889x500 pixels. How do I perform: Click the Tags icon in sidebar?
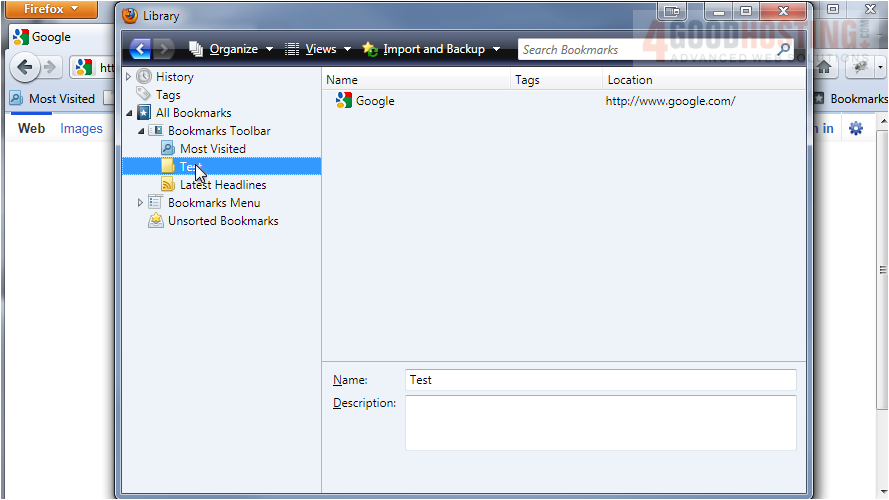click(144, 95)
